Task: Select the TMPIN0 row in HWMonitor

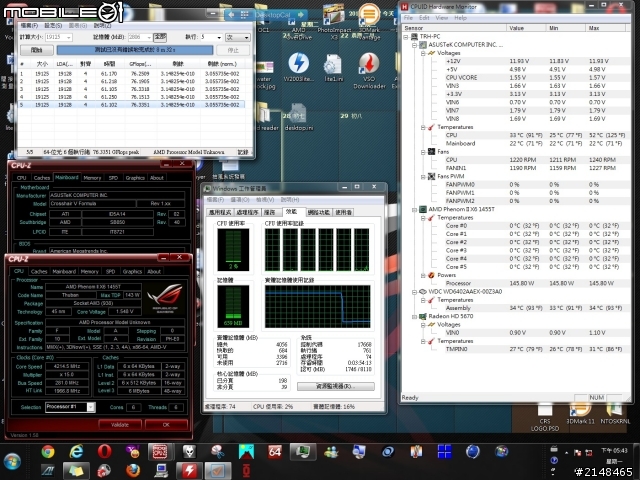Action: (x=515, y=349)
